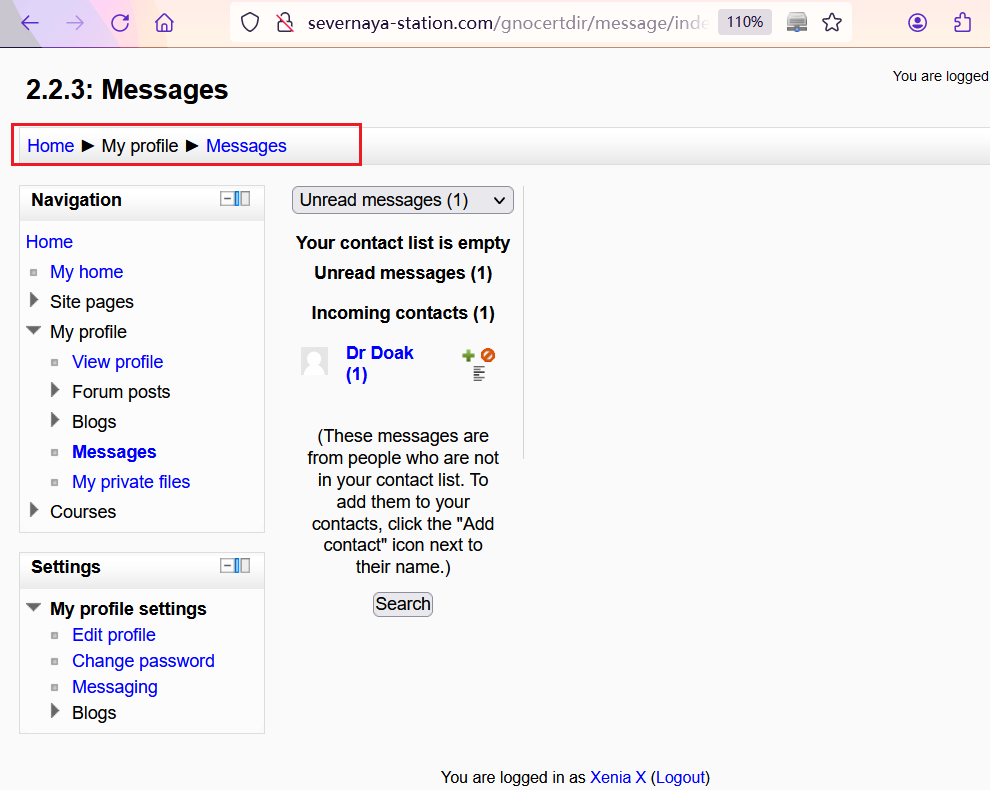The image size is (990, 790).
Task: Collapse My profile settings section
Action: (x=34, y=608)
